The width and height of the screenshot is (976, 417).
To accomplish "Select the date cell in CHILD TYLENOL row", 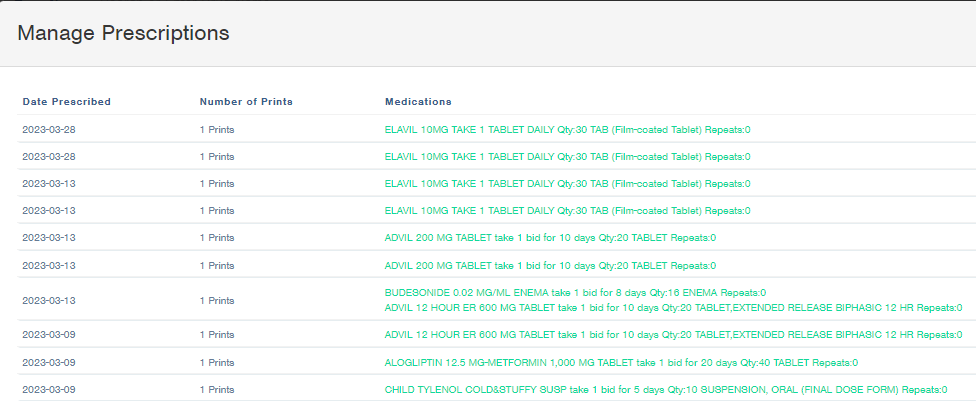I will 49,389.
